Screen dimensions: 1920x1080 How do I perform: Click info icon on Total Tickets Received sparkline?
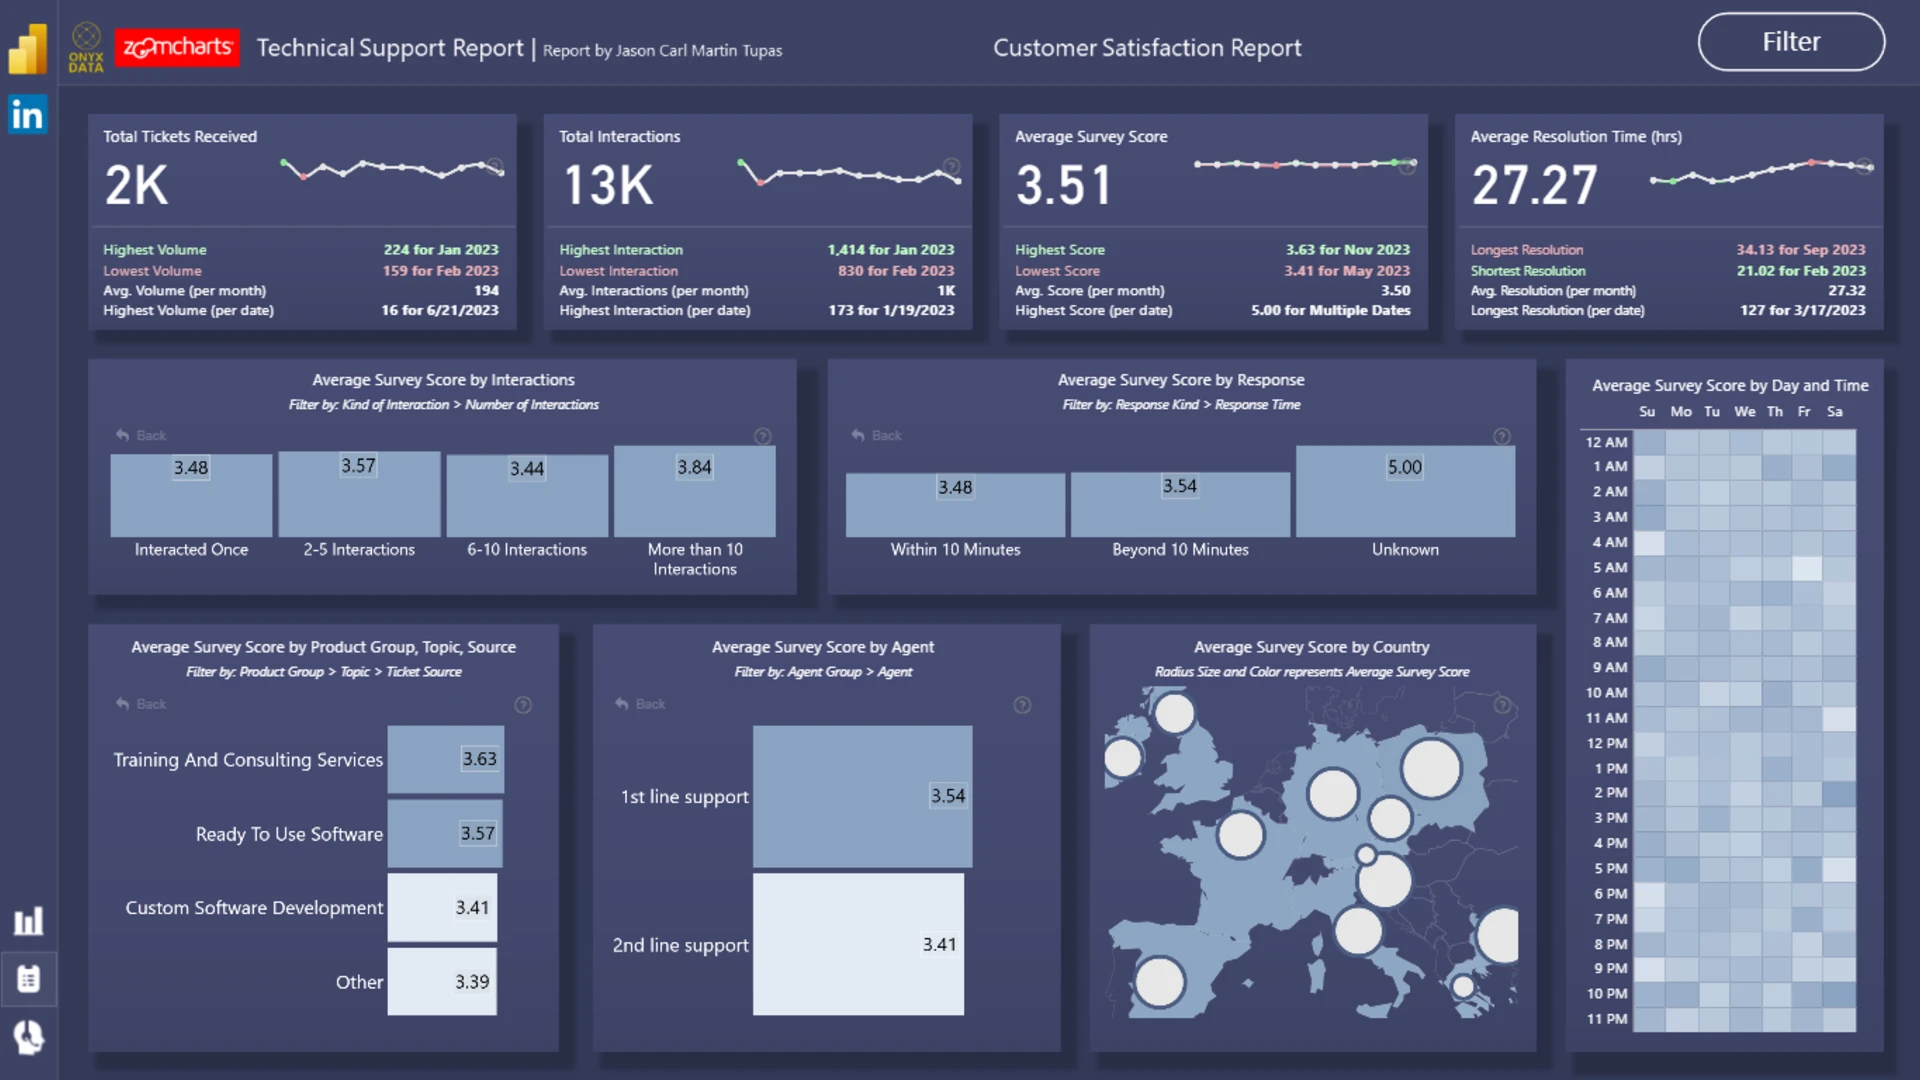point(495,167)
